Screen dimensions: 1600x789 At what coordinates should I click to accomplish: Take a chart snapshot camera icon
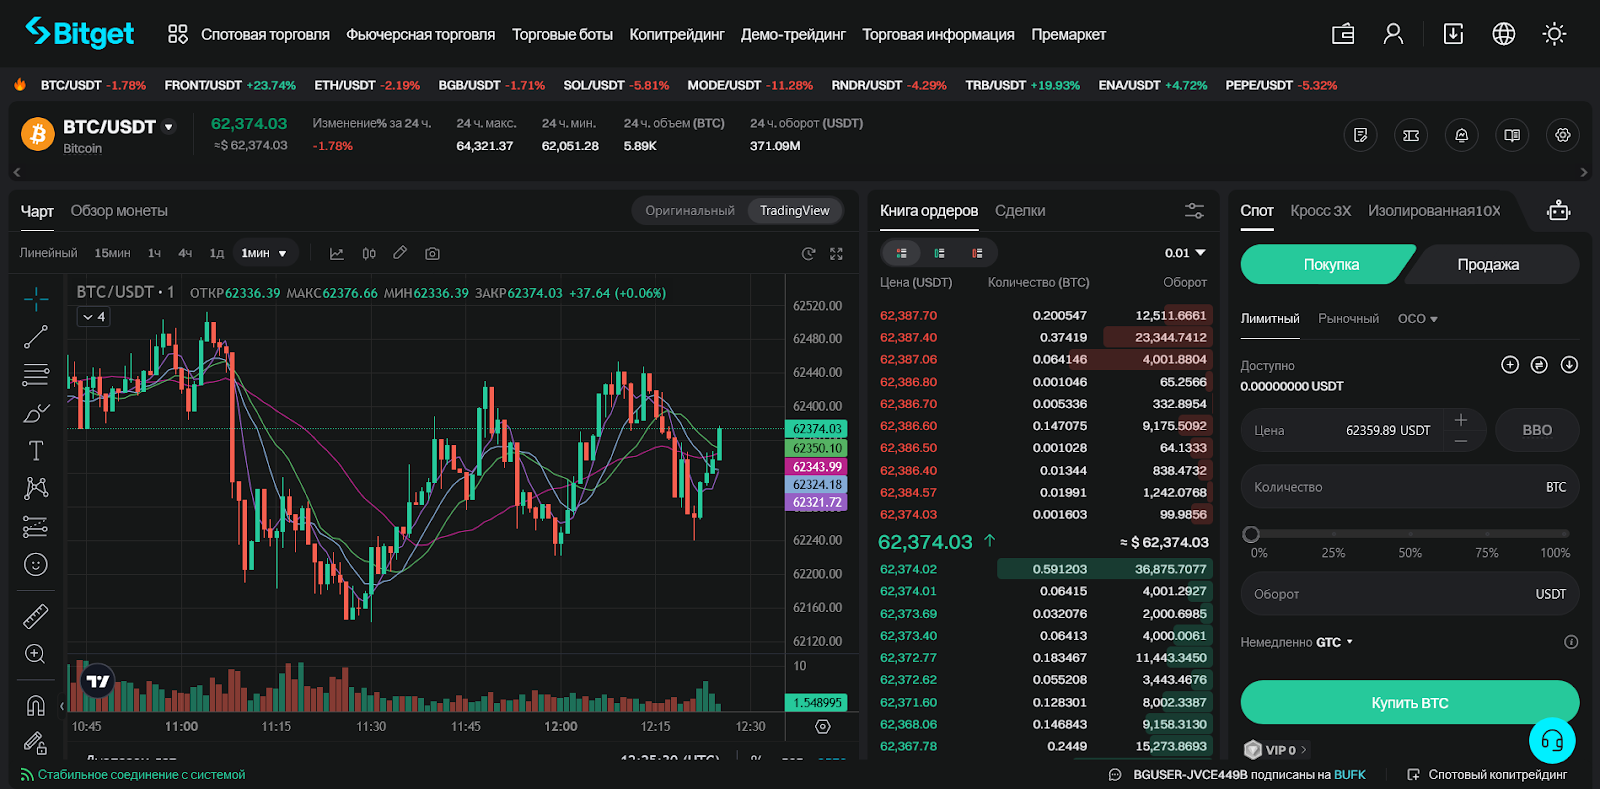click(x=432, y=253)
